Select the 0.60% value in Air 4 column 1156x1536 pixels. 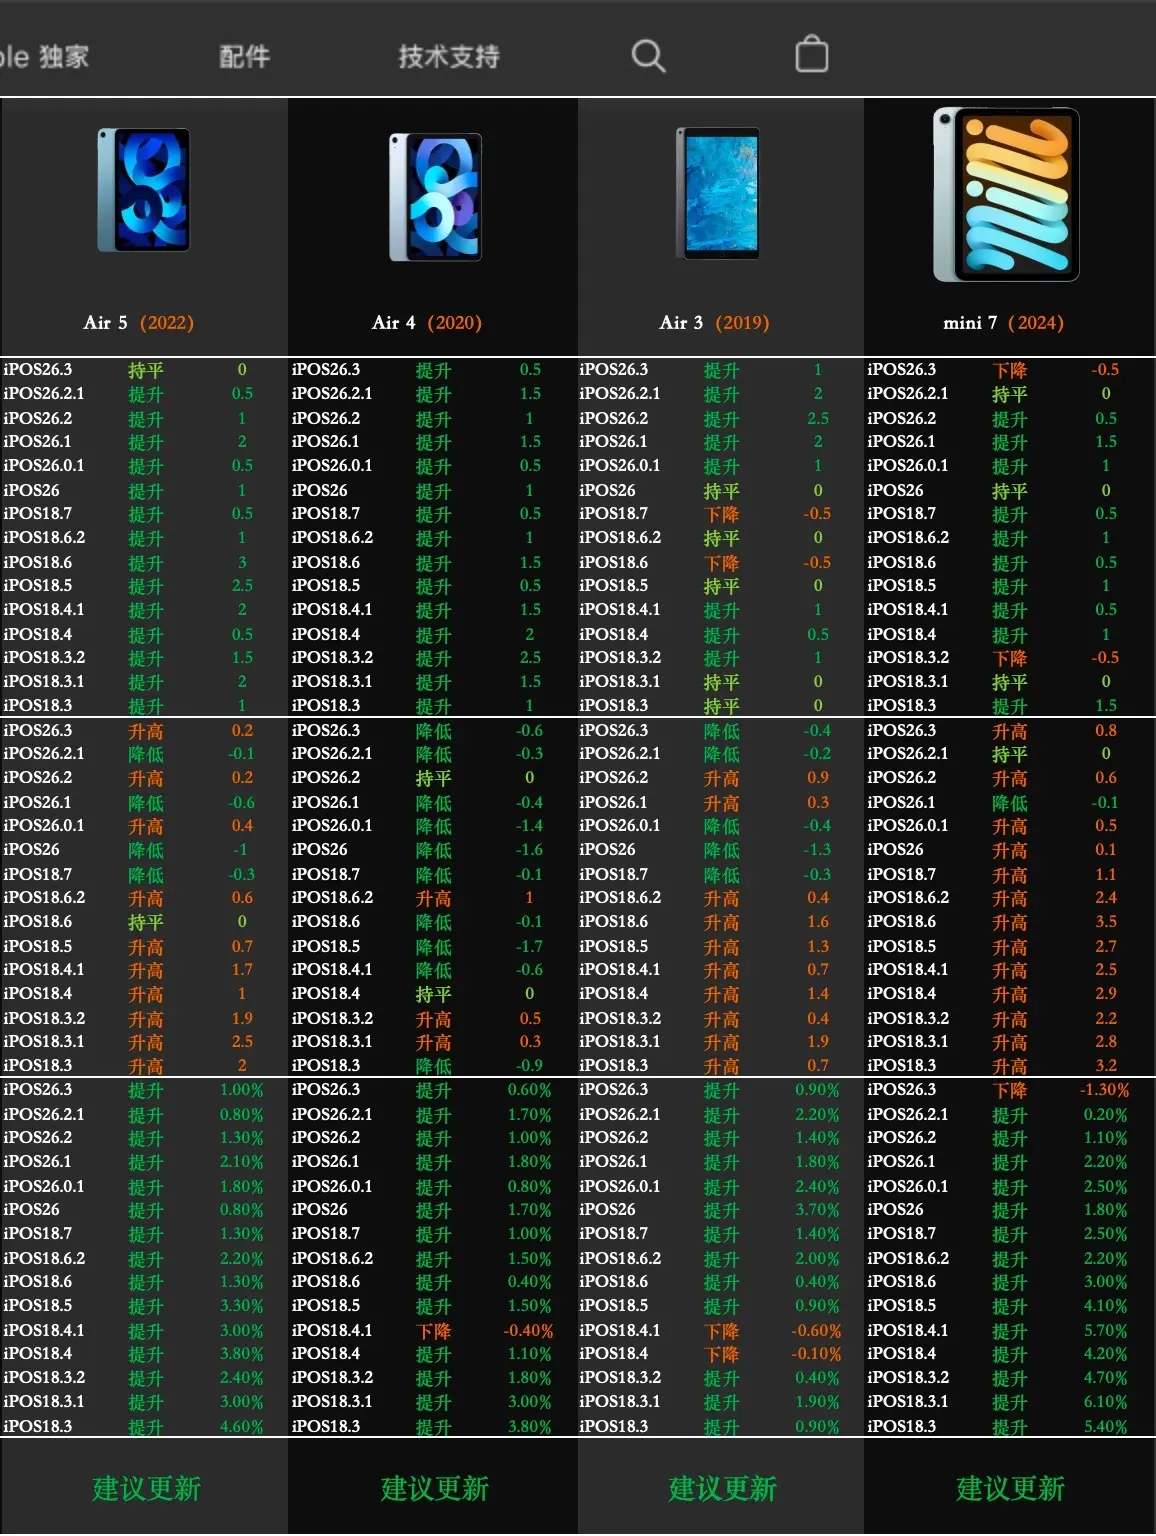tap(530, 1090)
